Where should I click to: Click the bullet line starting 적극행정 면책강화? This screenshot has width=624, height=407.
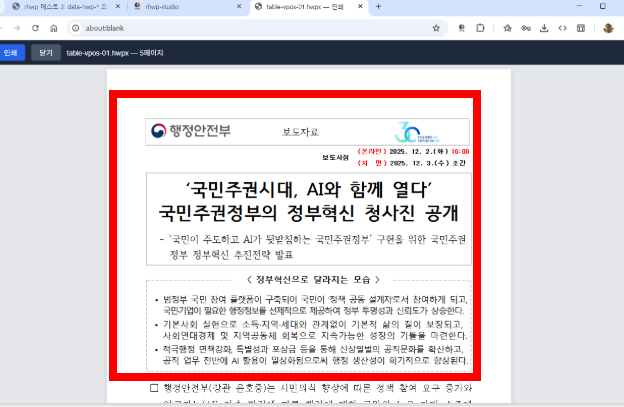pos(309,349)
